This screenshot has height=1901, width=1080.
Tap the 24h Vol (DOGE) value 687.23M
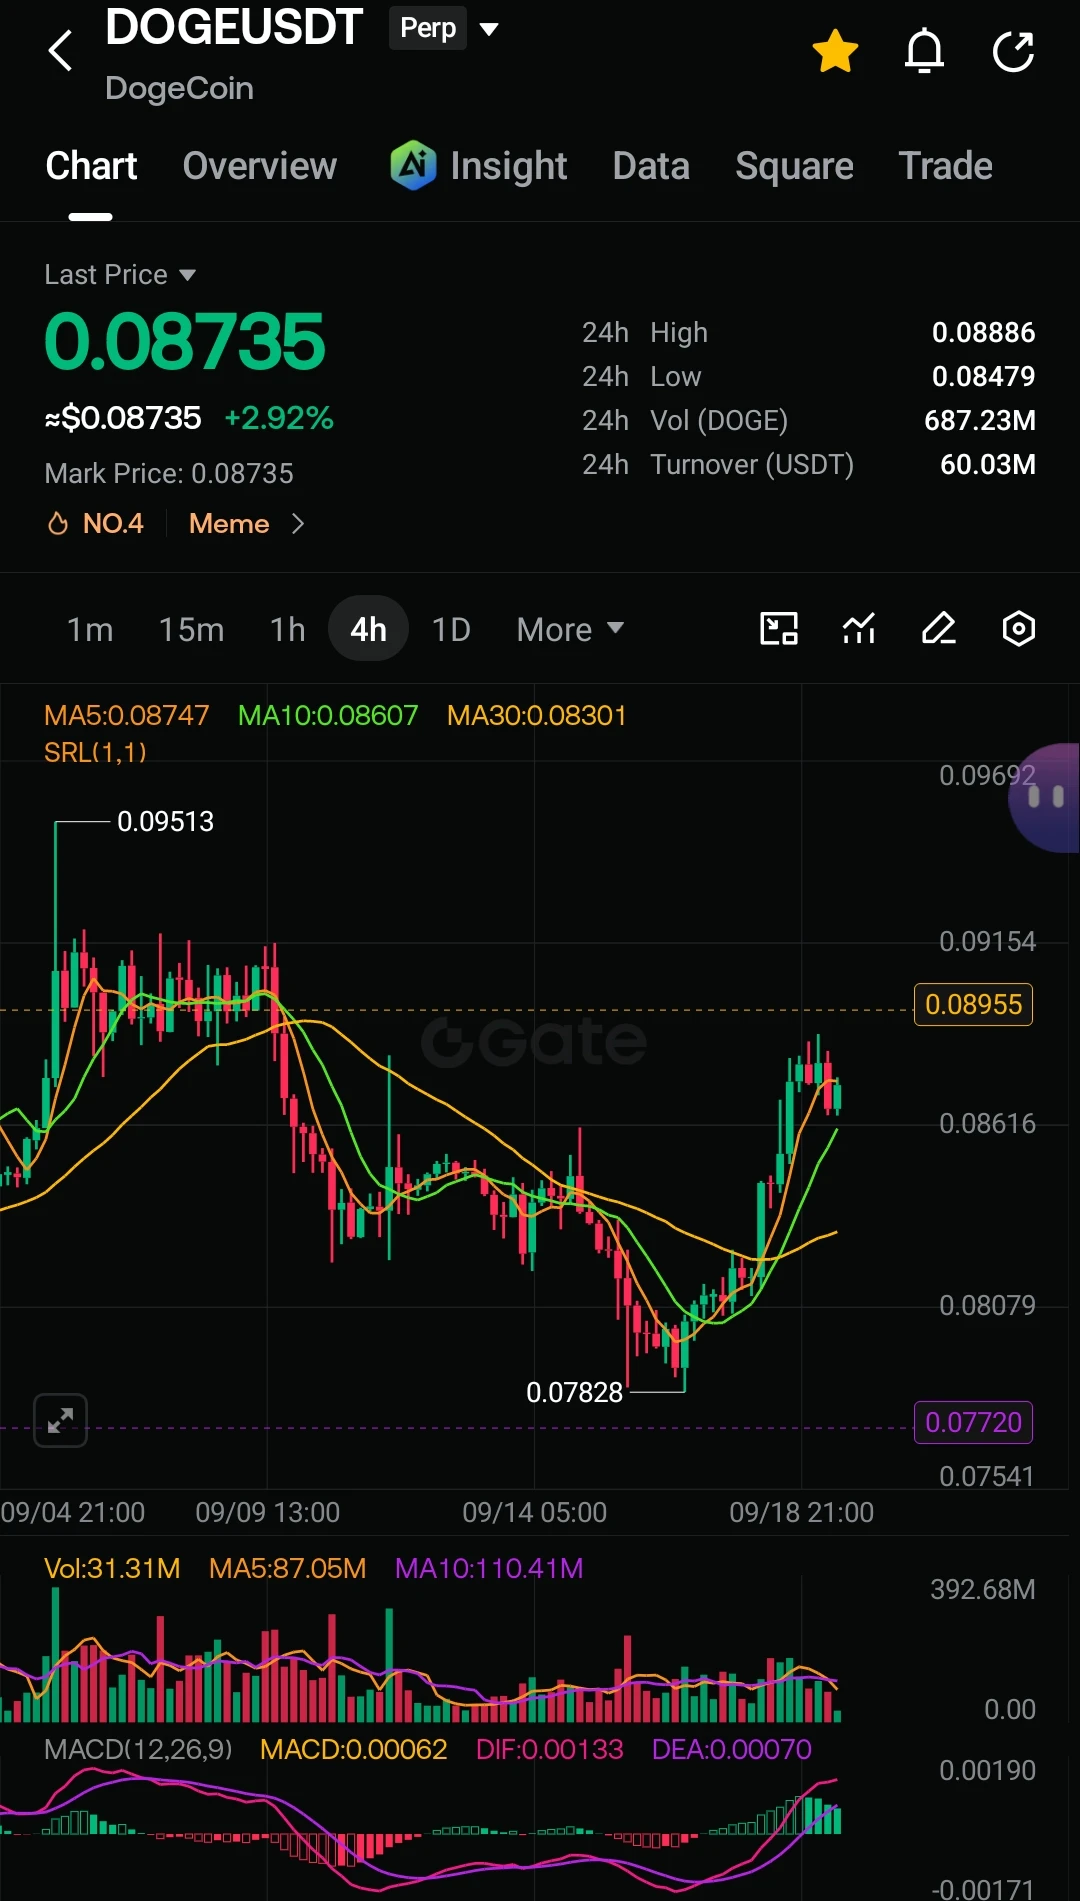click(x=980, y=420)
